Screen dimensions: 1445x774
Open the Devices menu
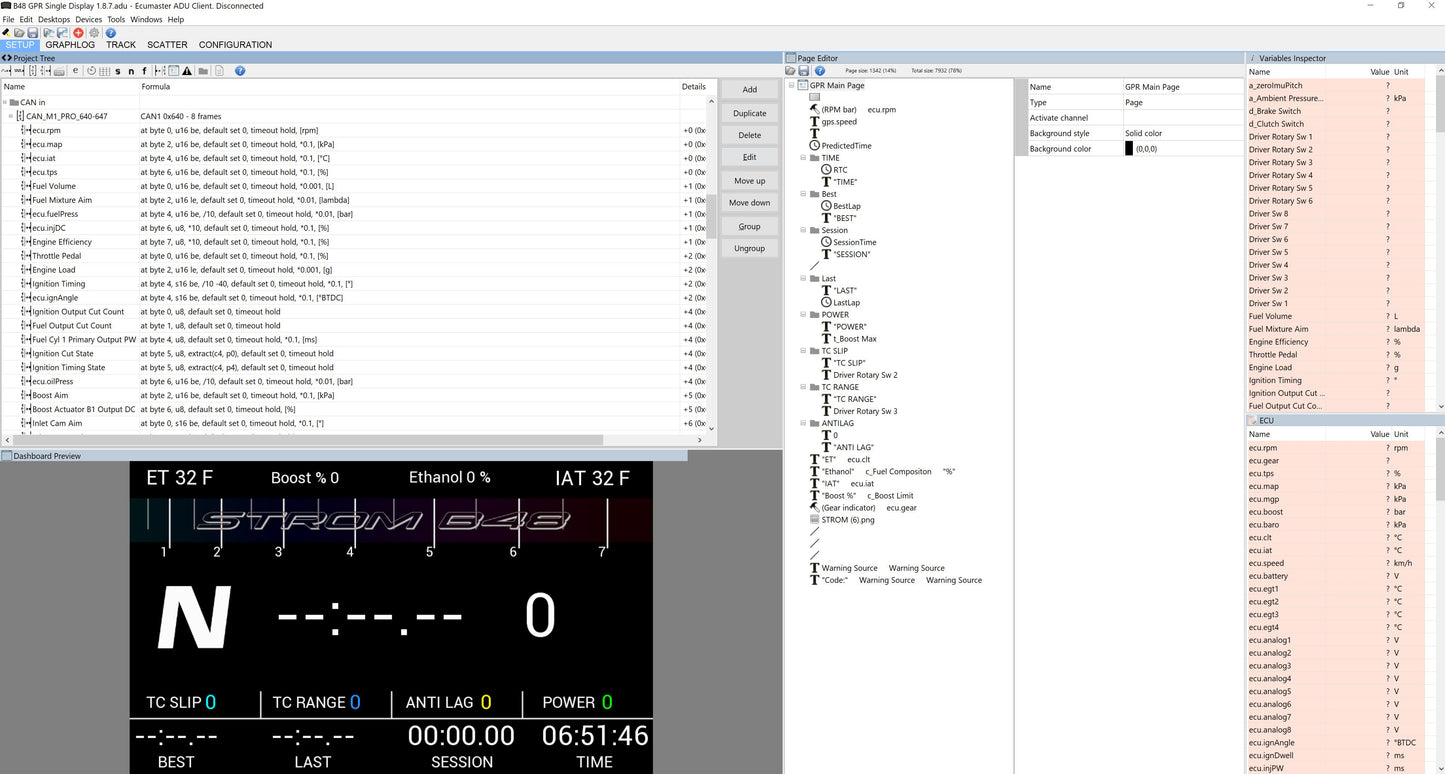pos(88,19)
